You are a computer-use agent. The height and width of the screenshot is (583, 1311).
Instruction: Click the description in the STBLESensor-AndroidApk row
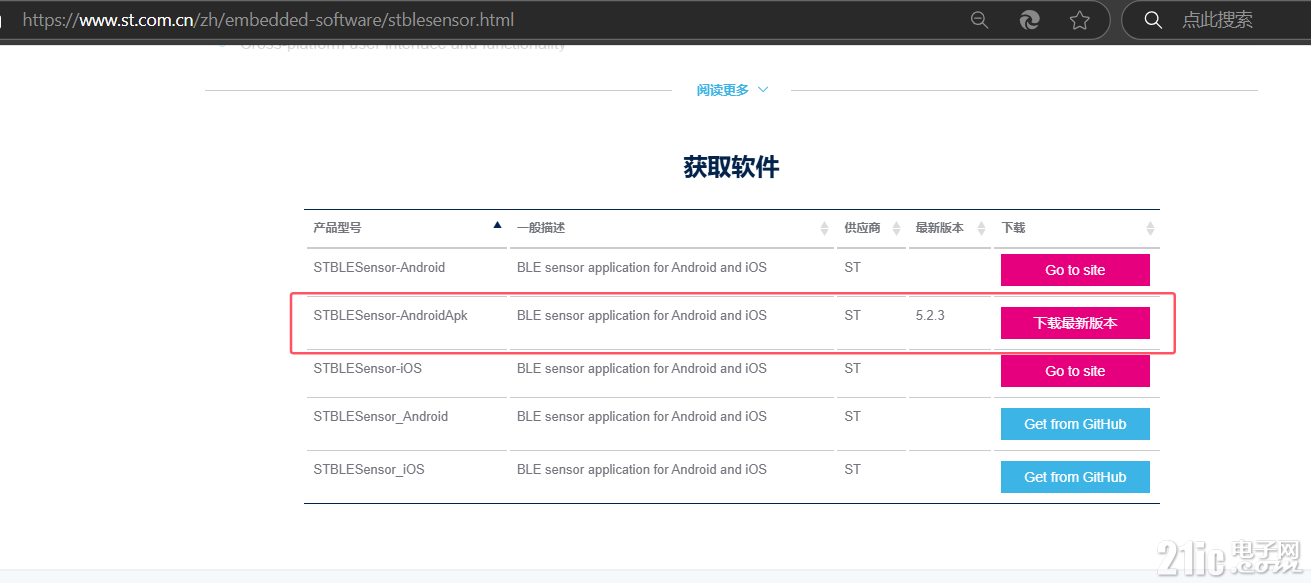pos(642,315)
